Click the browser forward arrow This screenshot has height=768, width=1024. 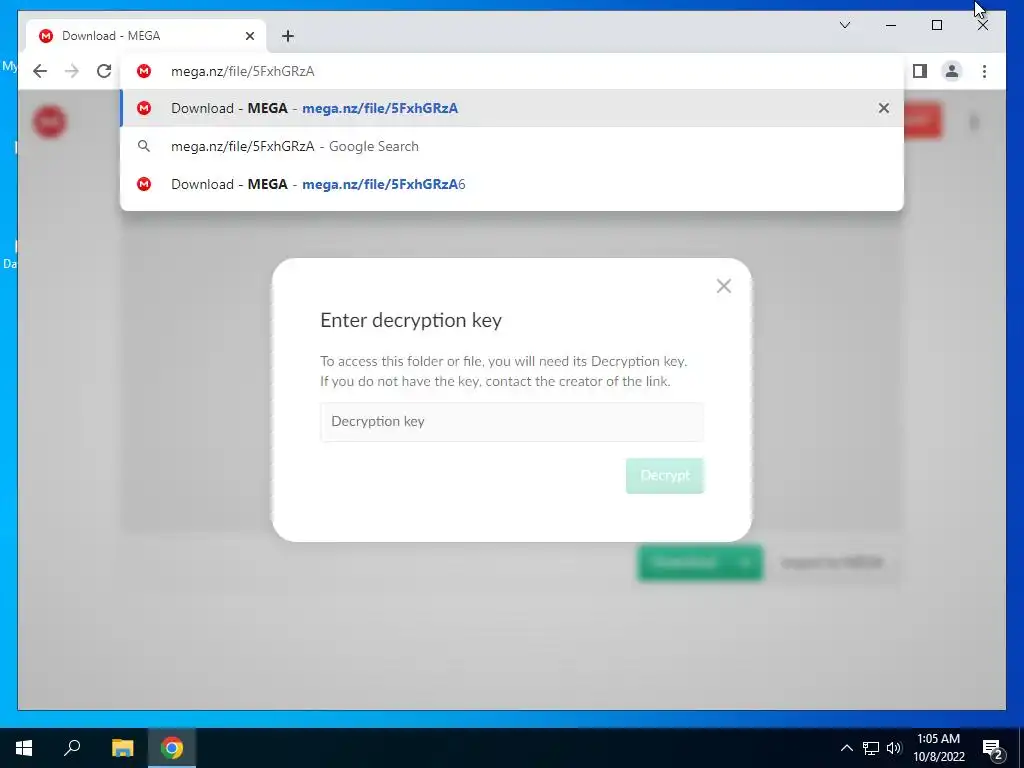coord(72,71)
